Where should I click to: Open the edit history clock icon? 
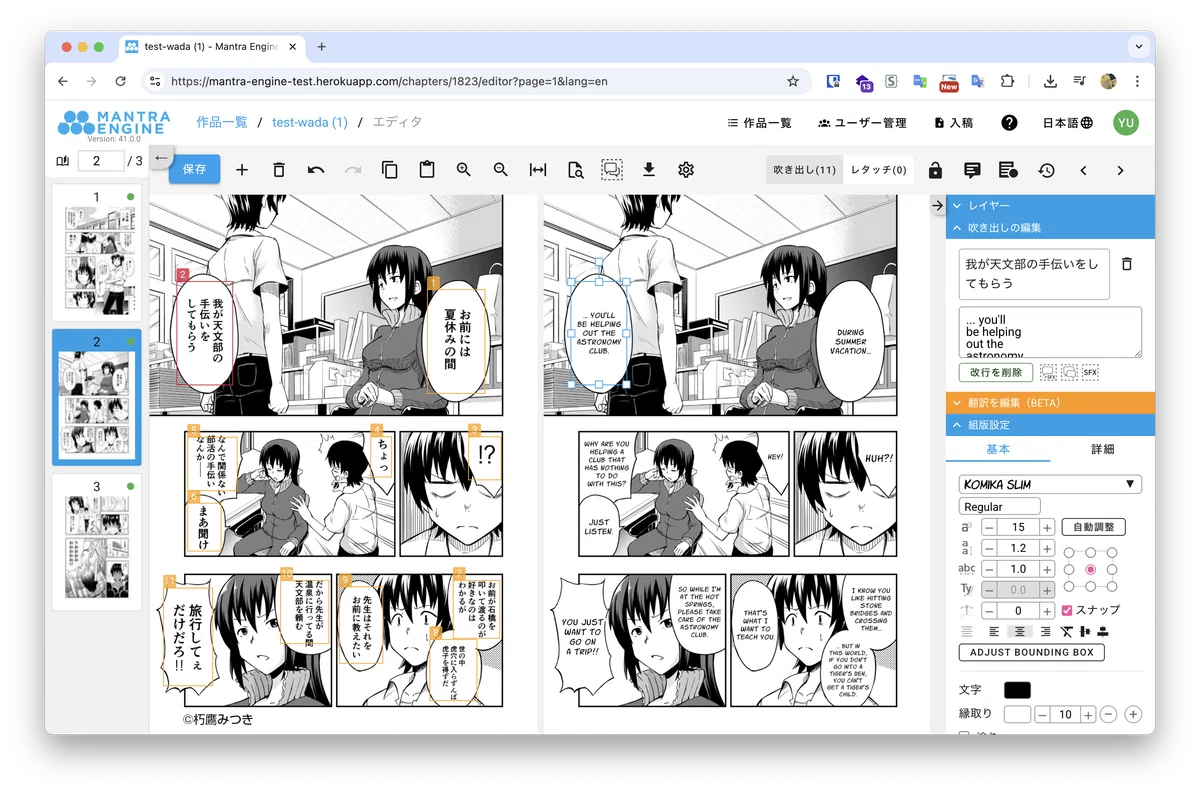click(1046, 170)
